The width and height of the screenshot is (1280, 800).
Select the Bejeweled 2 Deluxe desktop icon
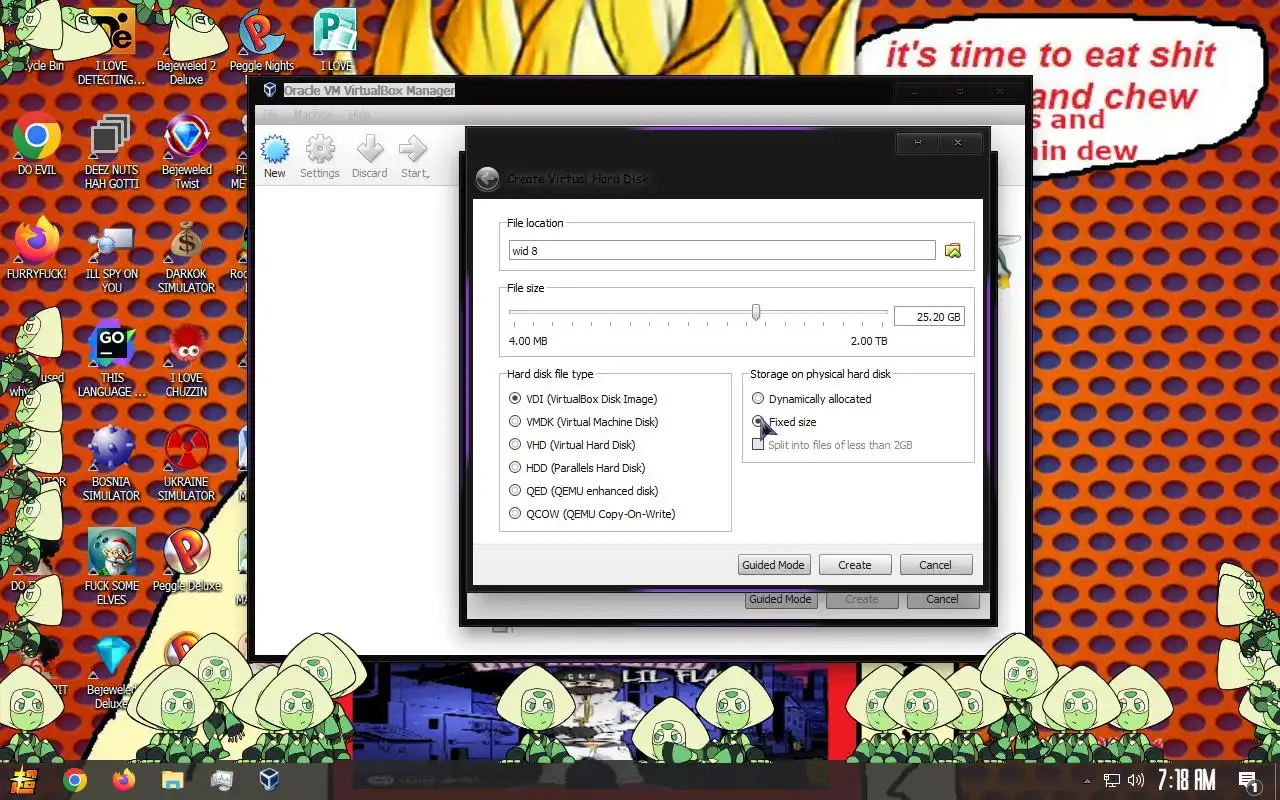(x=187, y=47)
